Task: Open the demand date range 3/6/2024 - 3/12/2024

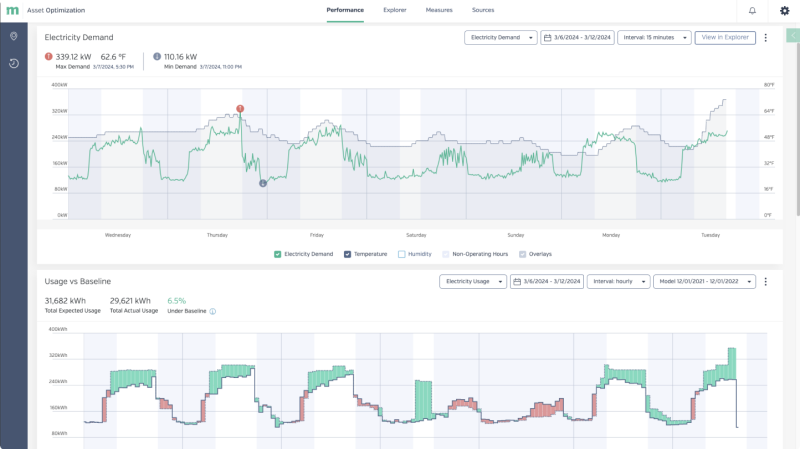Action: coord(577,38)
